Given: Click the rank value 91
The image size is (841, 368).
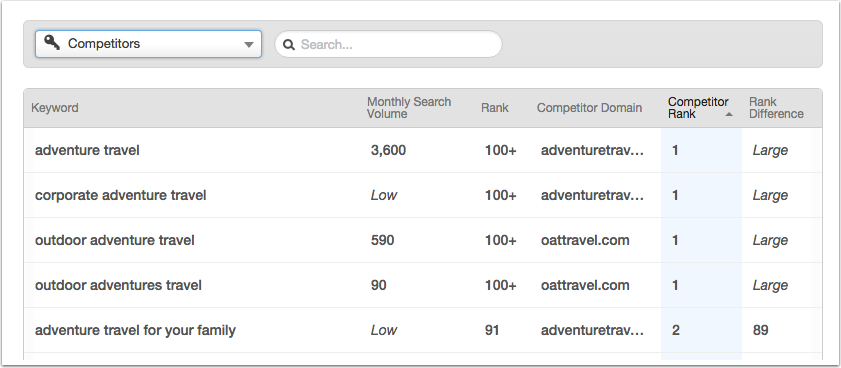Looking at the screenshot, I should [492, 330].
